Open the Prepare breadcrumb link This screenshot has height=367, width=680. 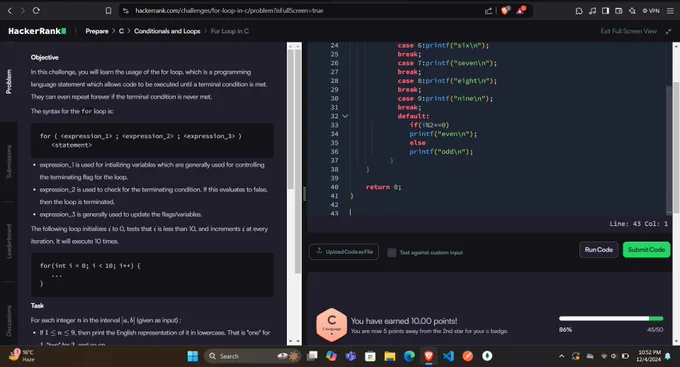point(97,31)
